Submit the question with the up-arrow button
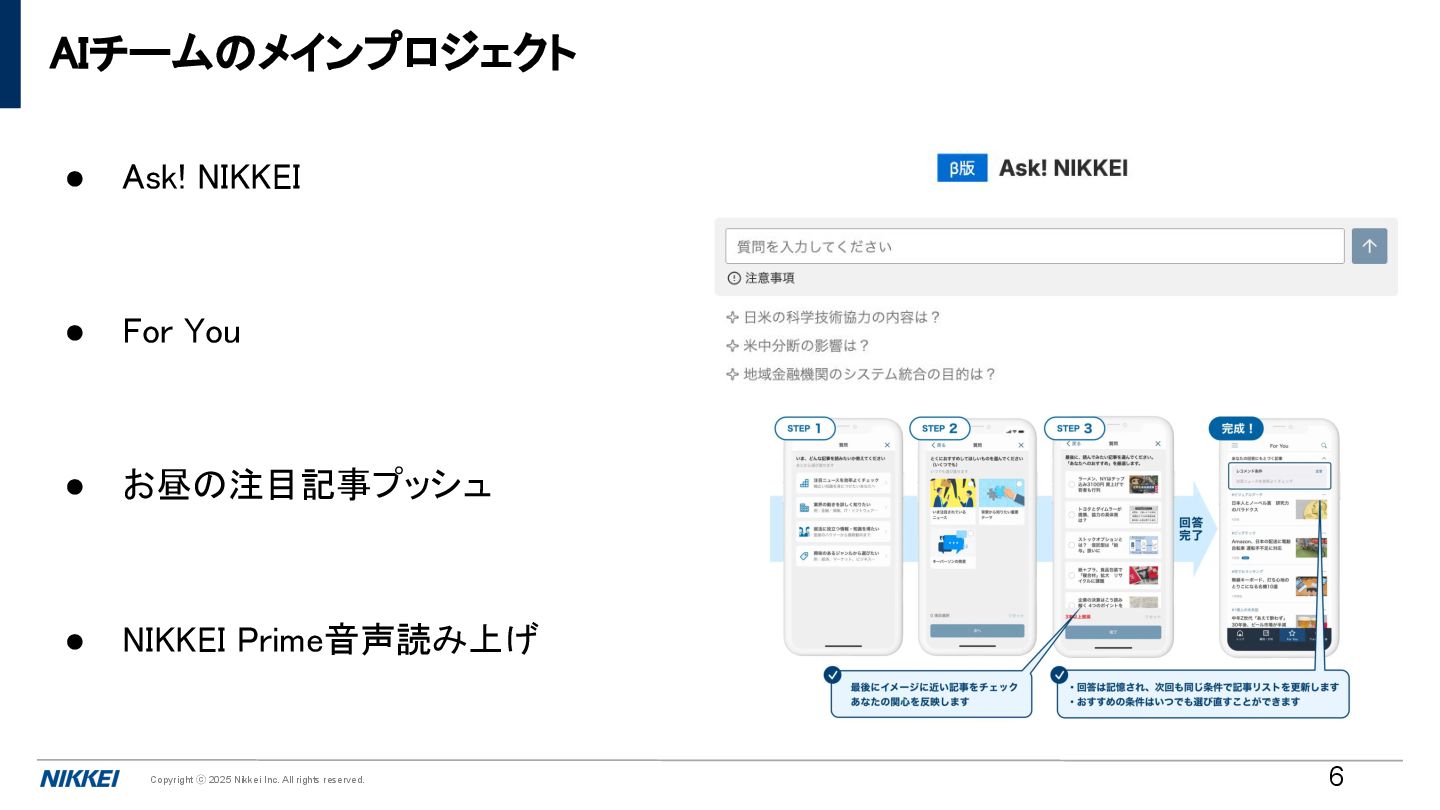This screenshot has height=810, width=1440. coord(1369,246)
